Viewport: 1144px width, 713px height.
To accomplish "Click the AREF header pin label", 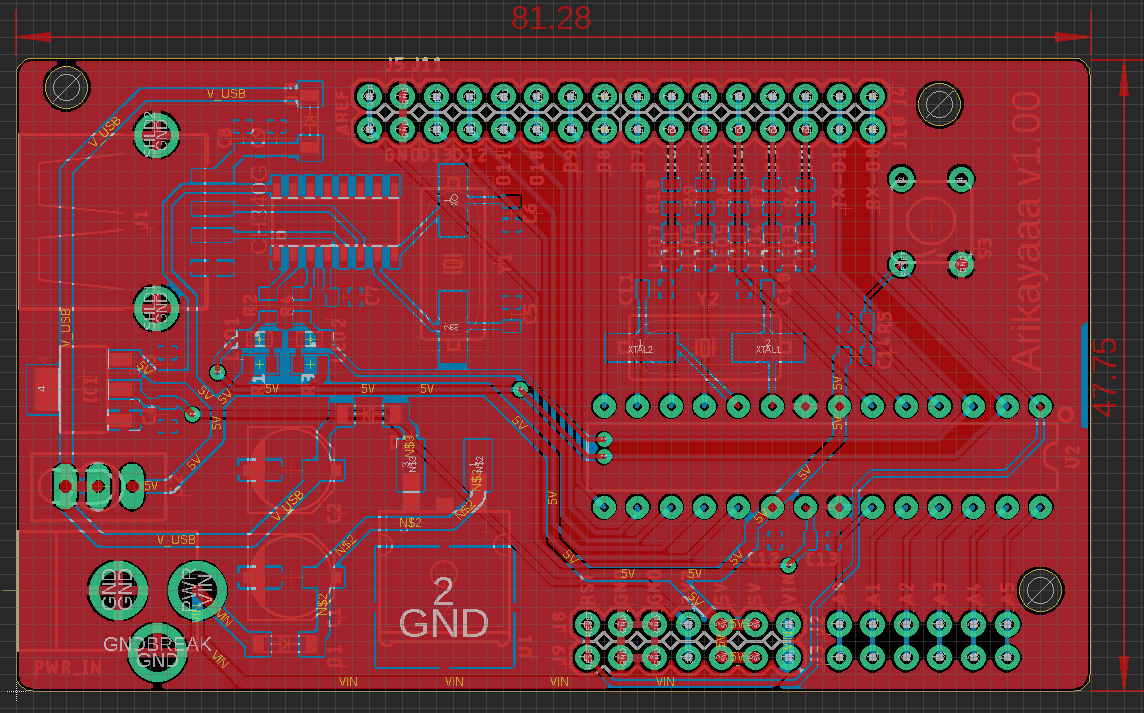I will coord(342,113).
